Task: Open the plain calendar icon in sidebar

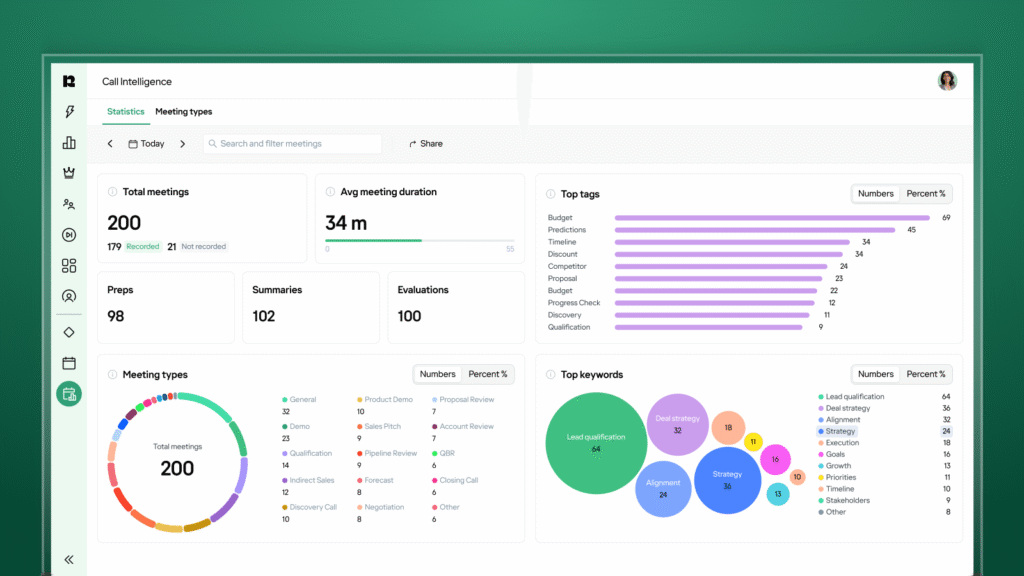Action: [x=69, y=363]
